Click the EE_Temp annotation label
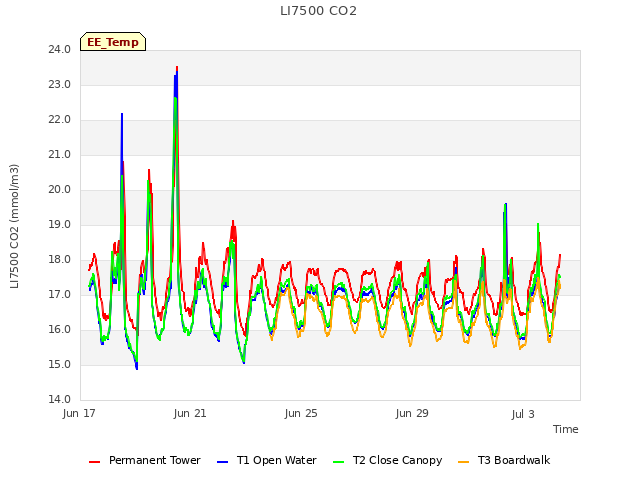 [113, 42]
